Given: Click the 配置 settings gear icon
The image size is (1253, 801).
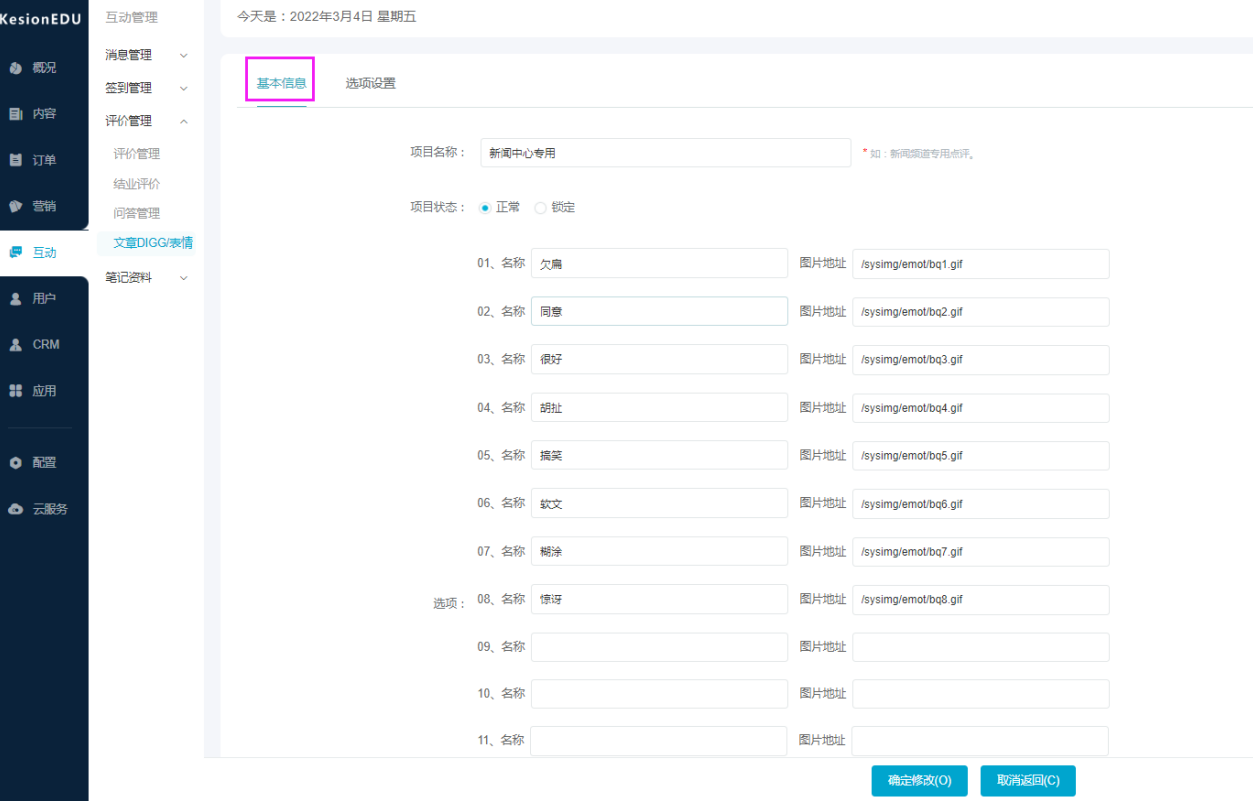Looking at the screenshot, I should (15, 463).
